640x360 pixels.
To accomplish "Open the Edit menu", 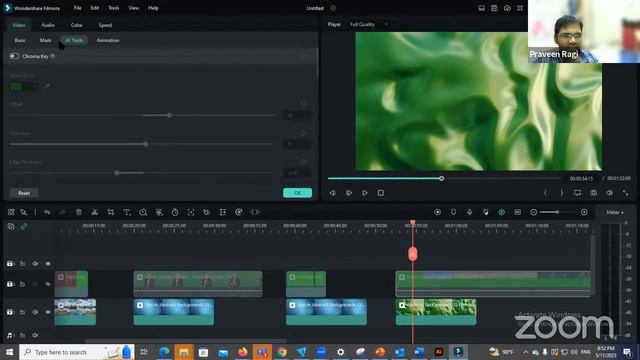I will point(95,8).
